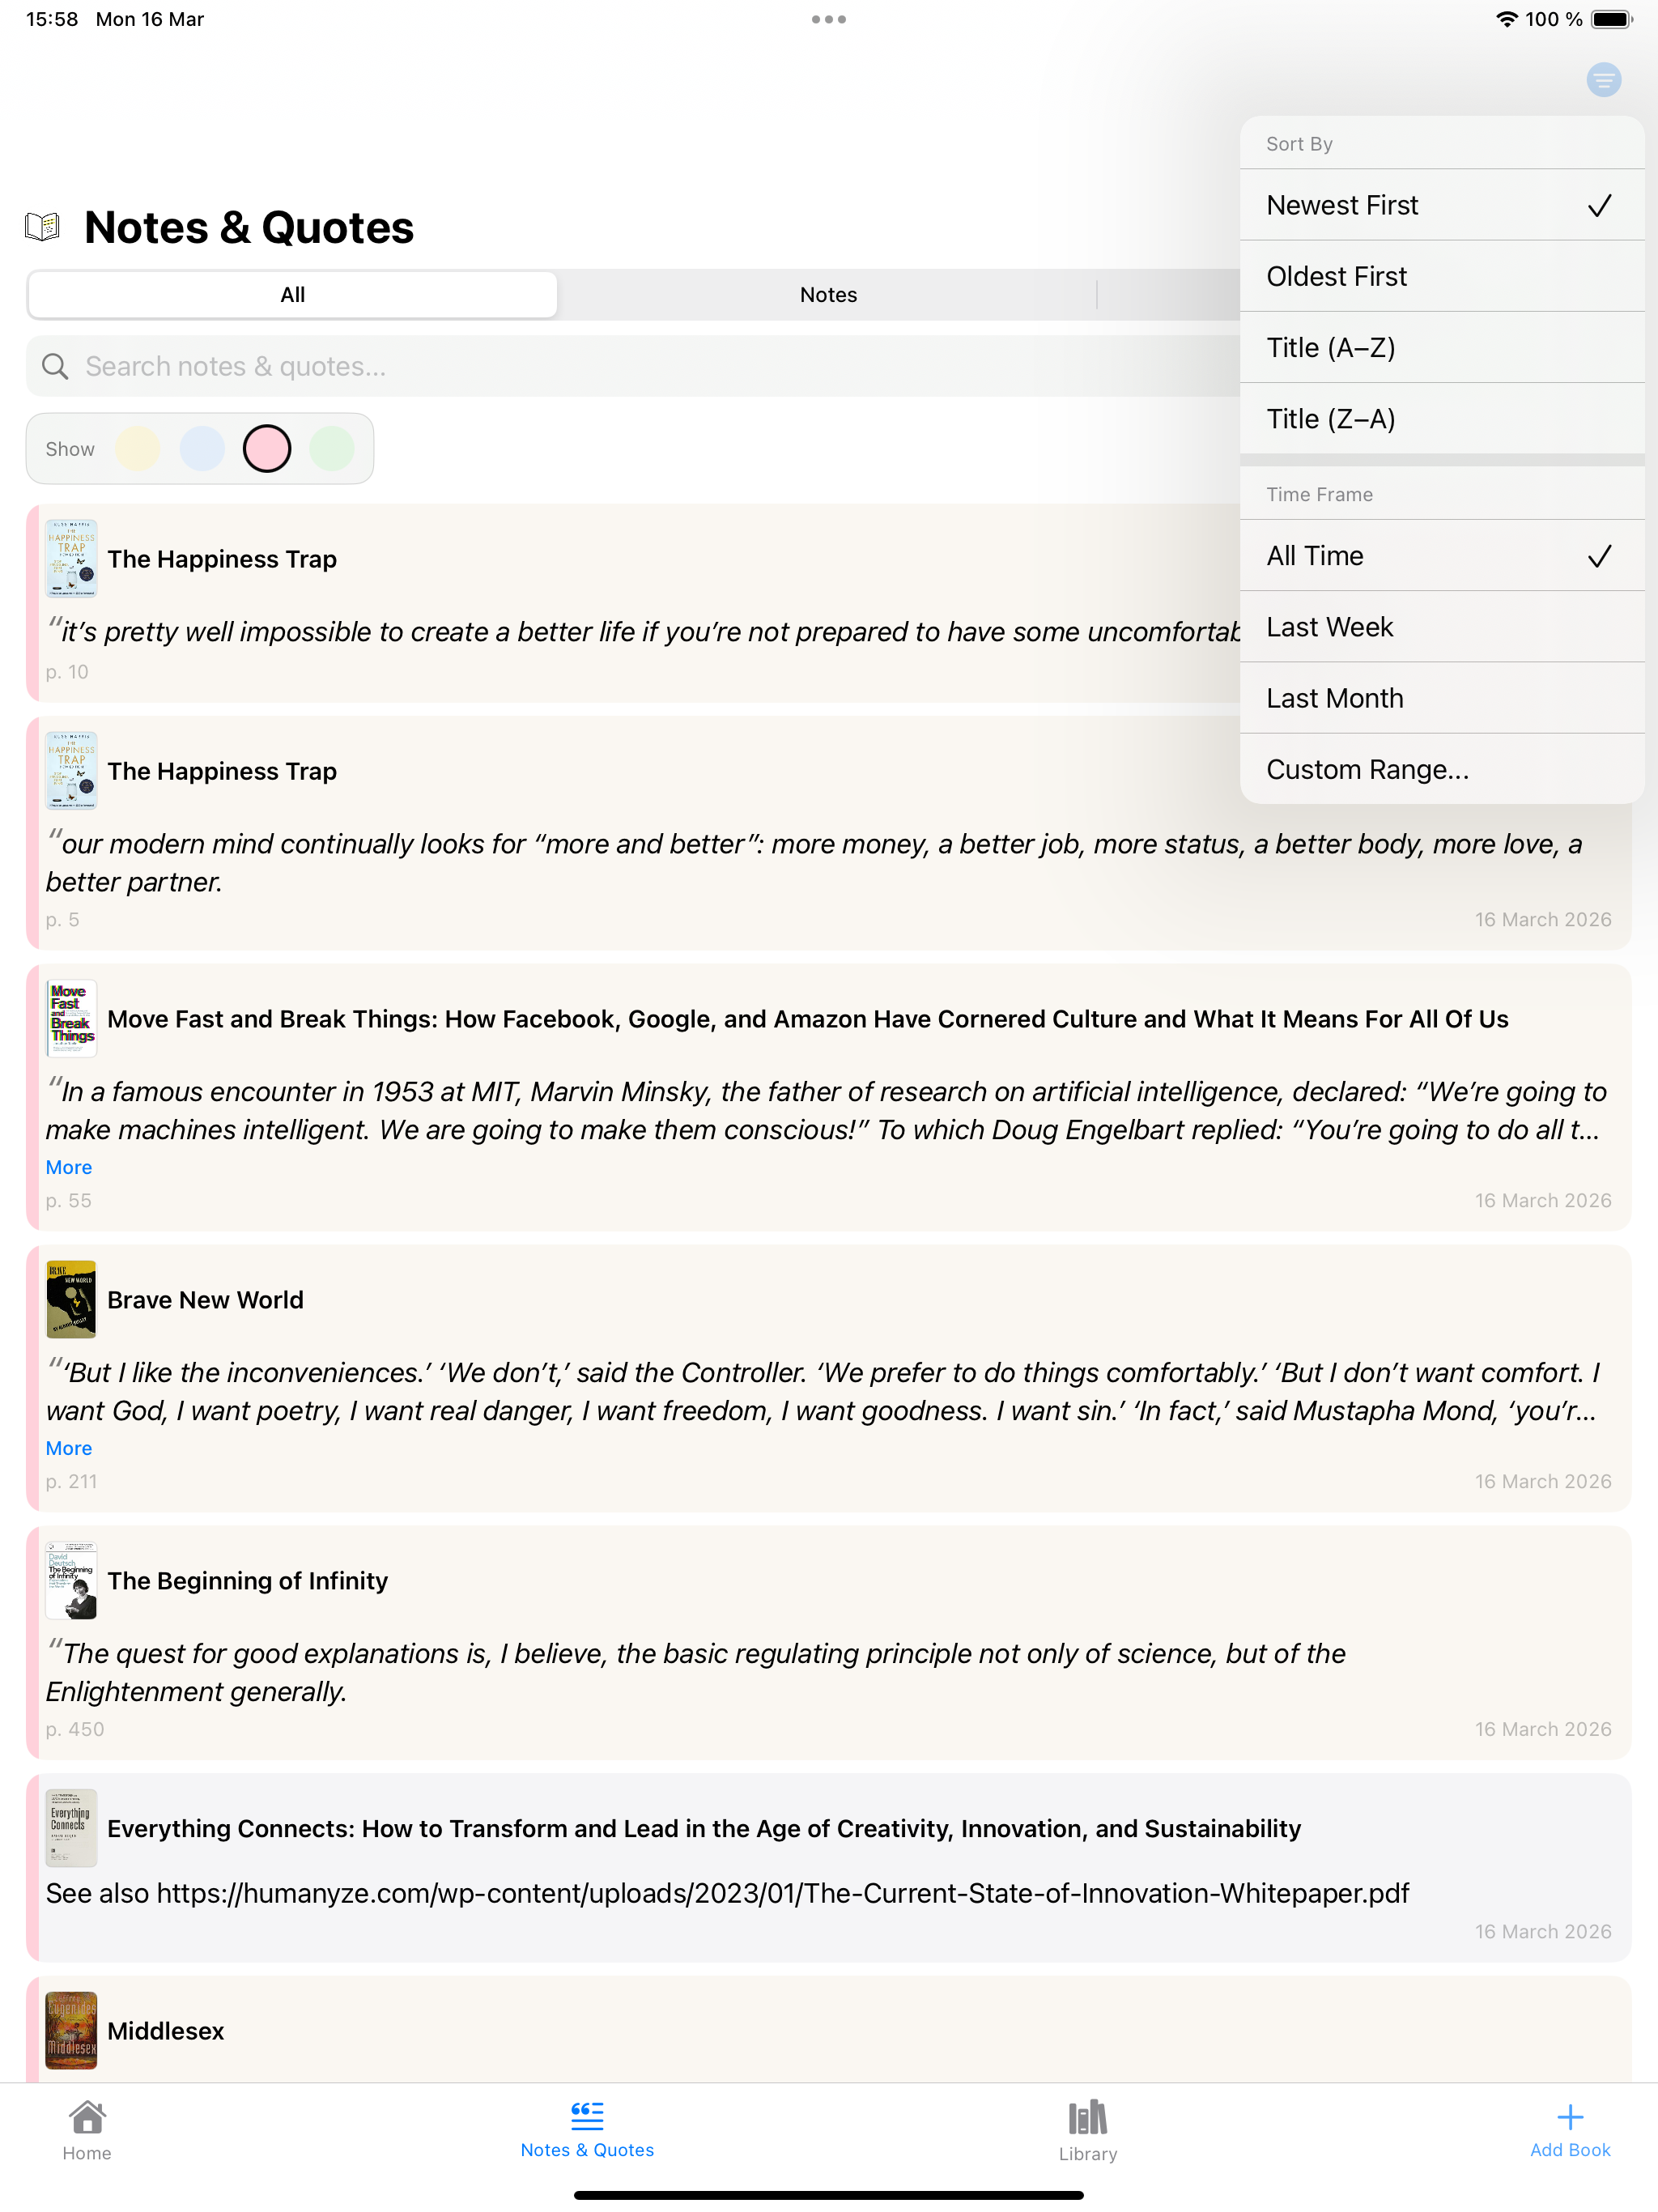The height and width of the screenshot is (2212, 1658).
Task: Tap the search magnifier icon
Action: click(57, 366)
